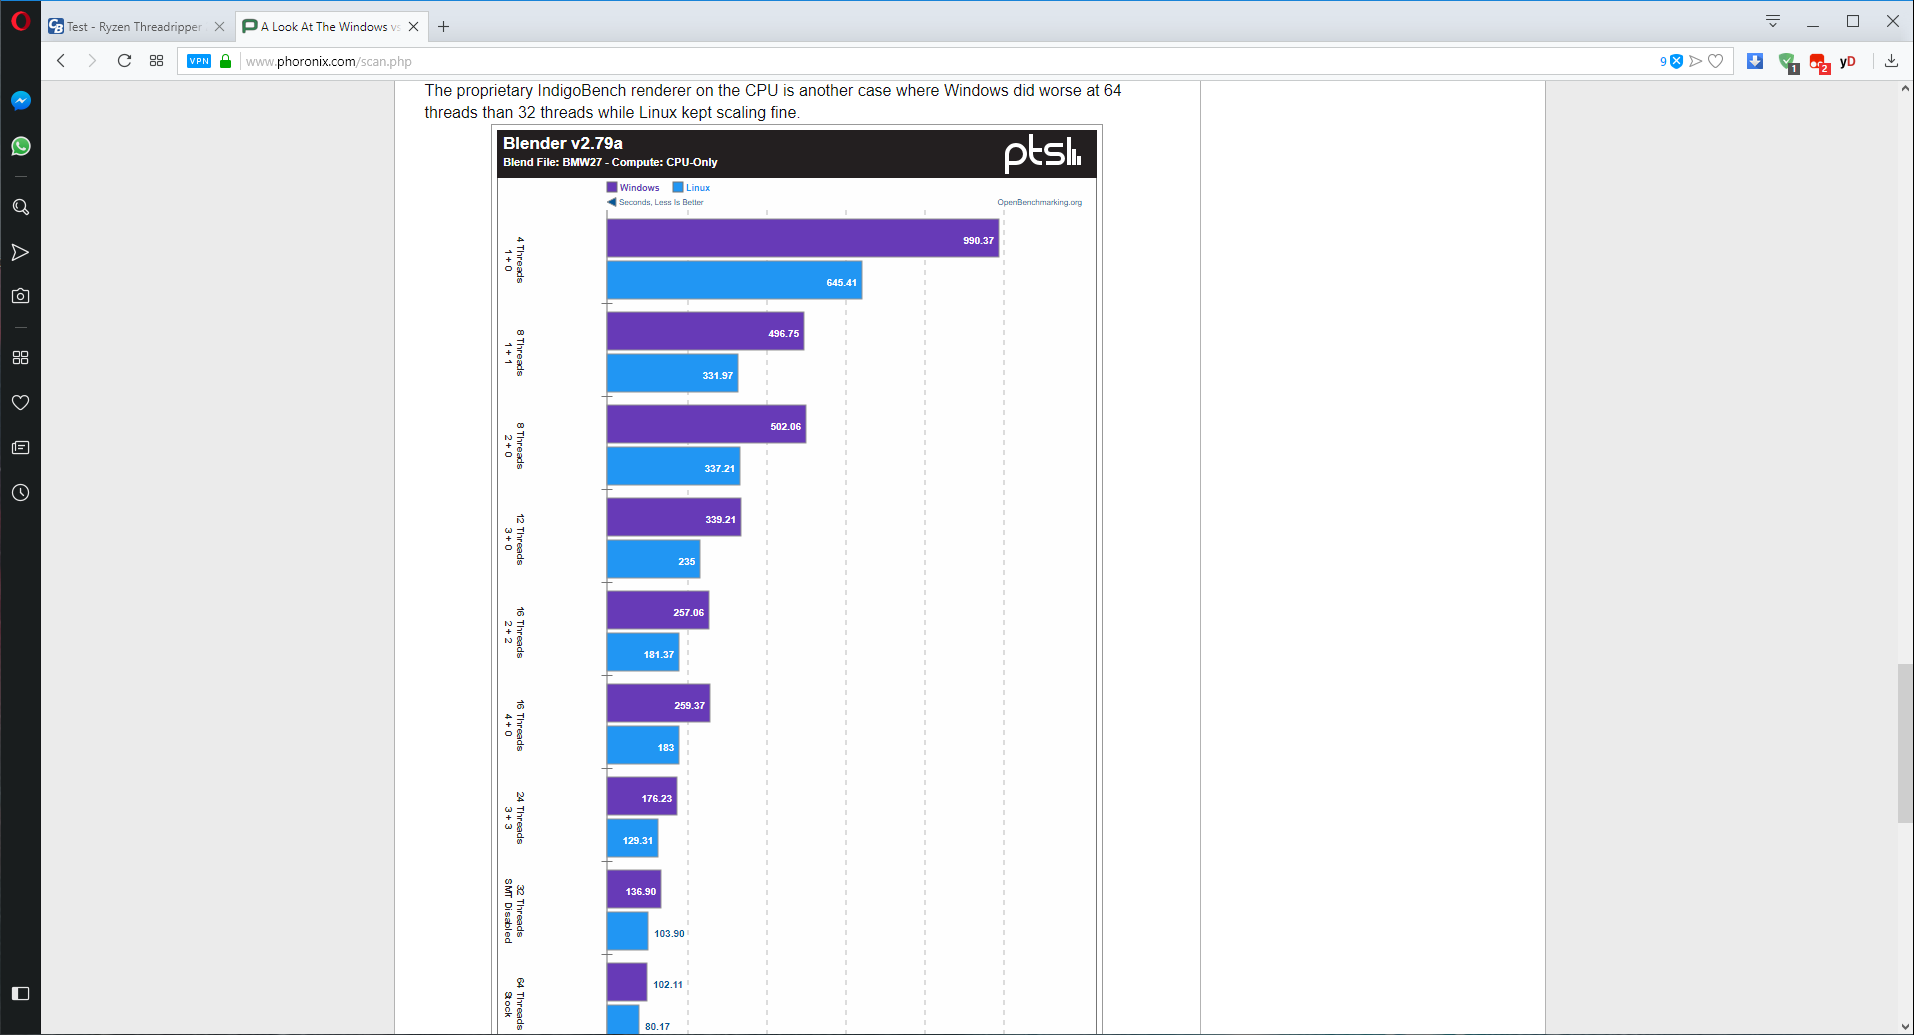Open the blue download extension icon
The image size is (1914, 1035).
pyautogui.click(x=1755, y=61)
